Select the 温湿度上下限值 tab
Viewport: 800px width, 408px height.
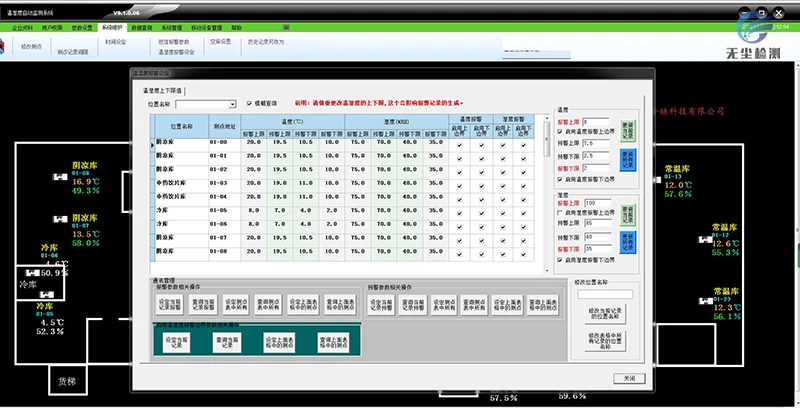tap(161, 88)
